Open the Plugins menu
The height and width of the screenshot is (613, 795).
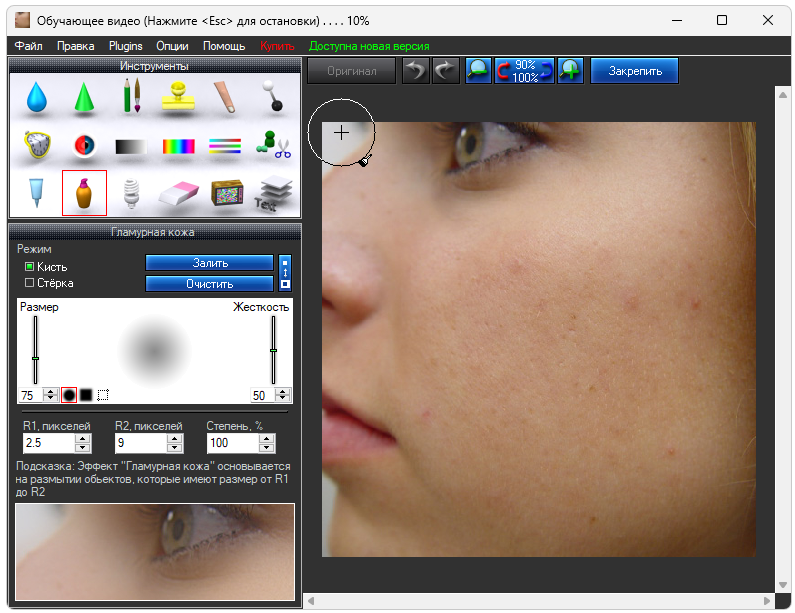pyautogui.click(x=126, y=46)
